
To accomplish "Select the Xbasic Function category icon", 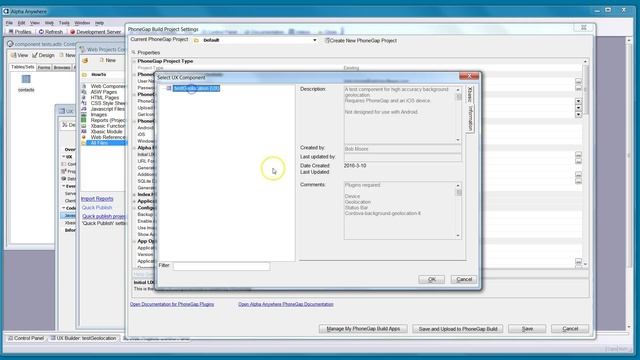I will click(84, 126).
